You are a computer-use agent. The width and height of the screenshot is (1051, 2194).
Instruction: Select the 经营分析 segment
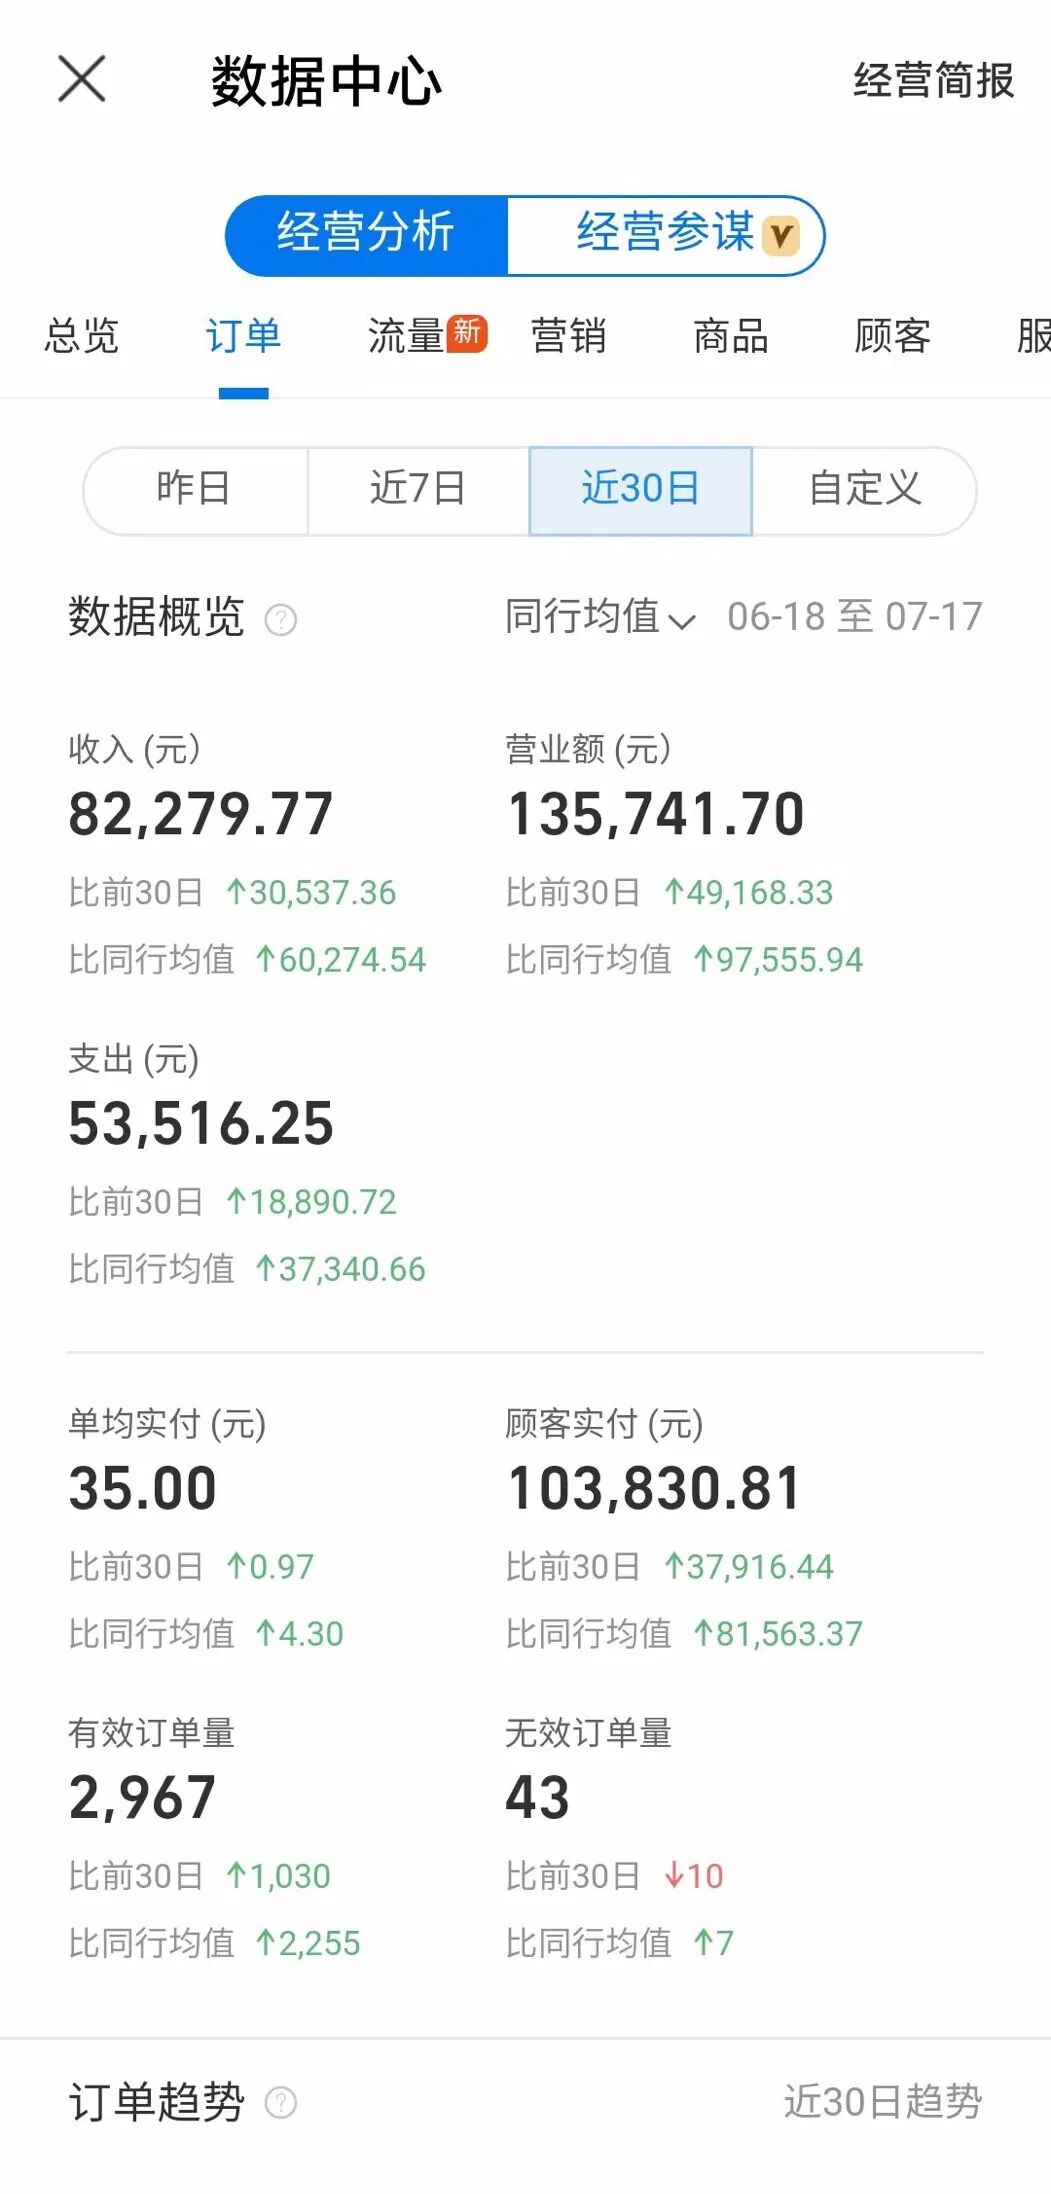[x=366, y=234]
